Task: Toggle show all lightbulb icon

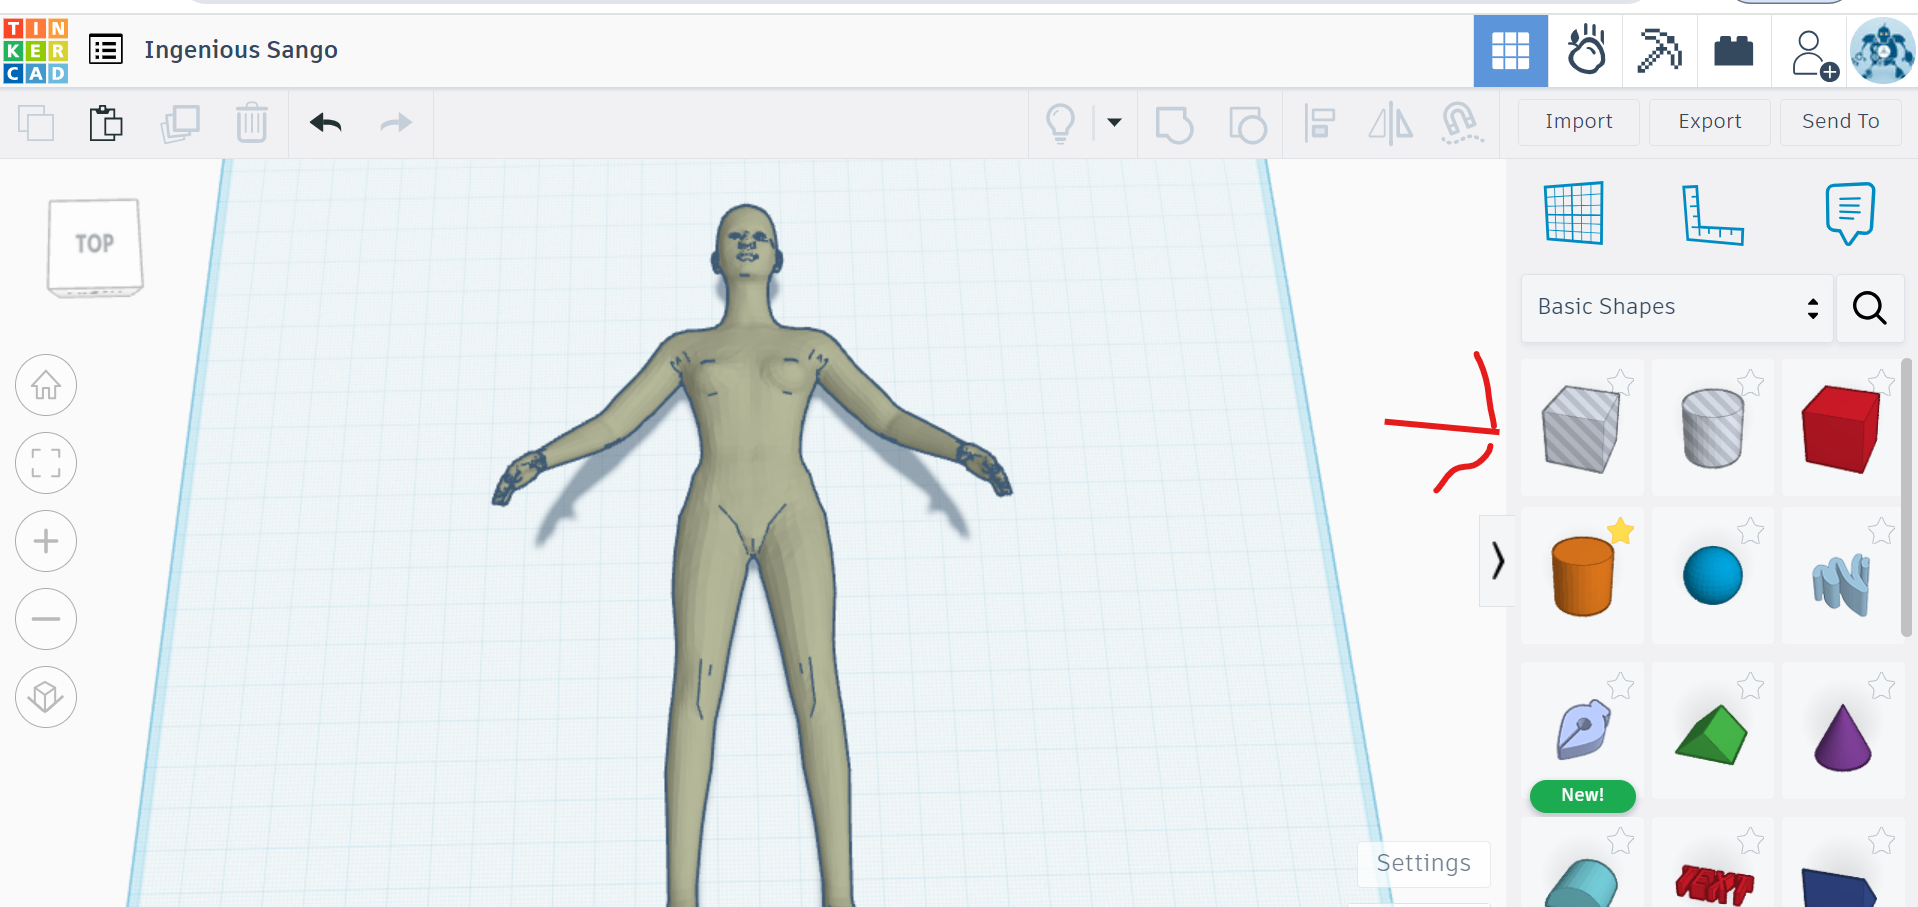Action: point(1061,124)
